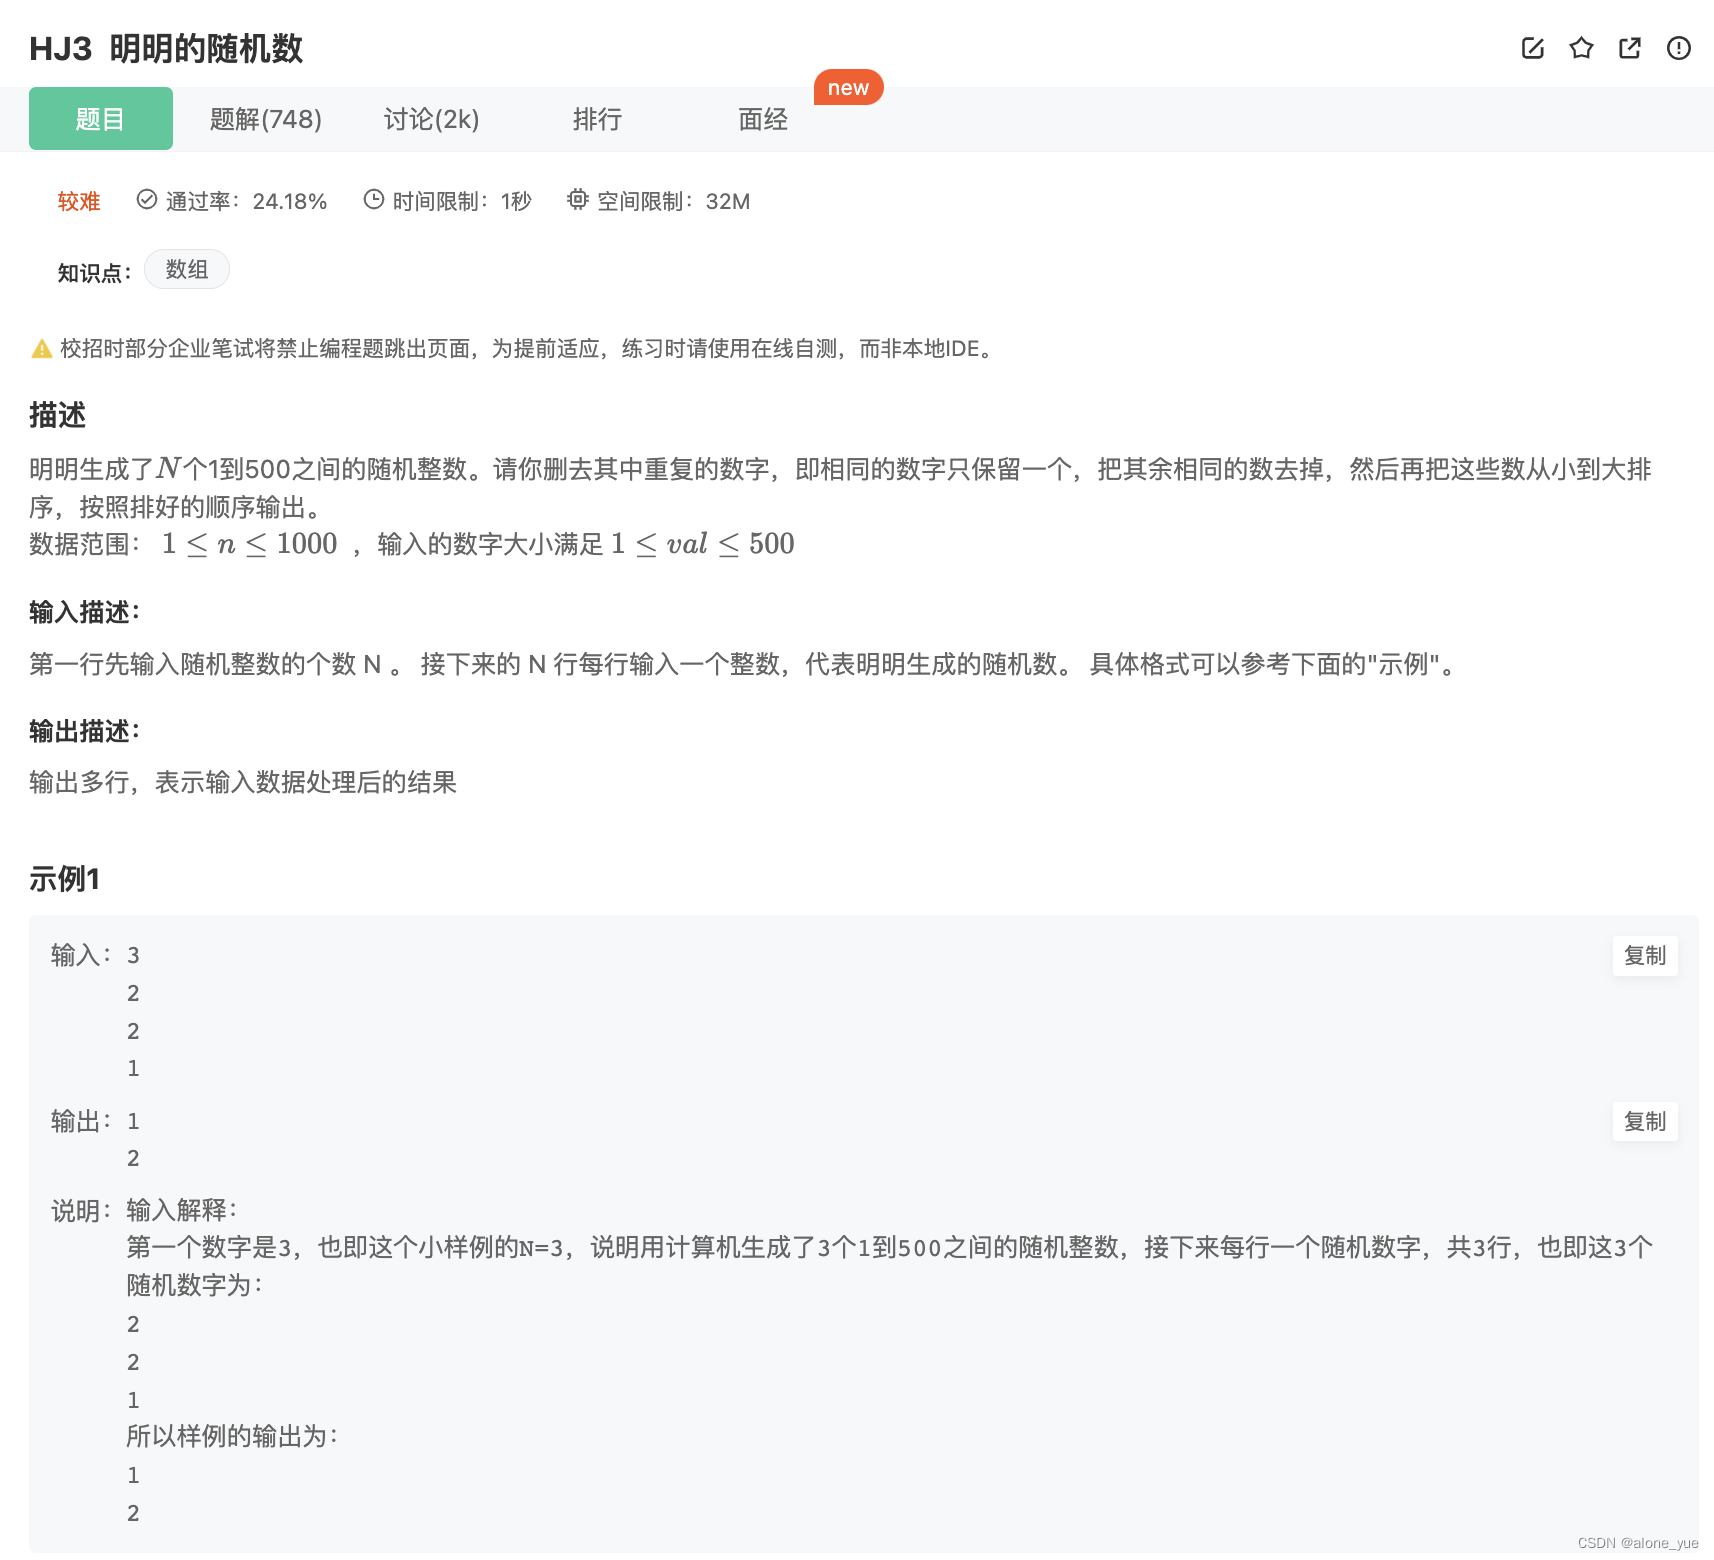Click the 示例1 heading
Viewport: 1714px width, 1560px height.
pyautogui.click(x=65, y=879)
